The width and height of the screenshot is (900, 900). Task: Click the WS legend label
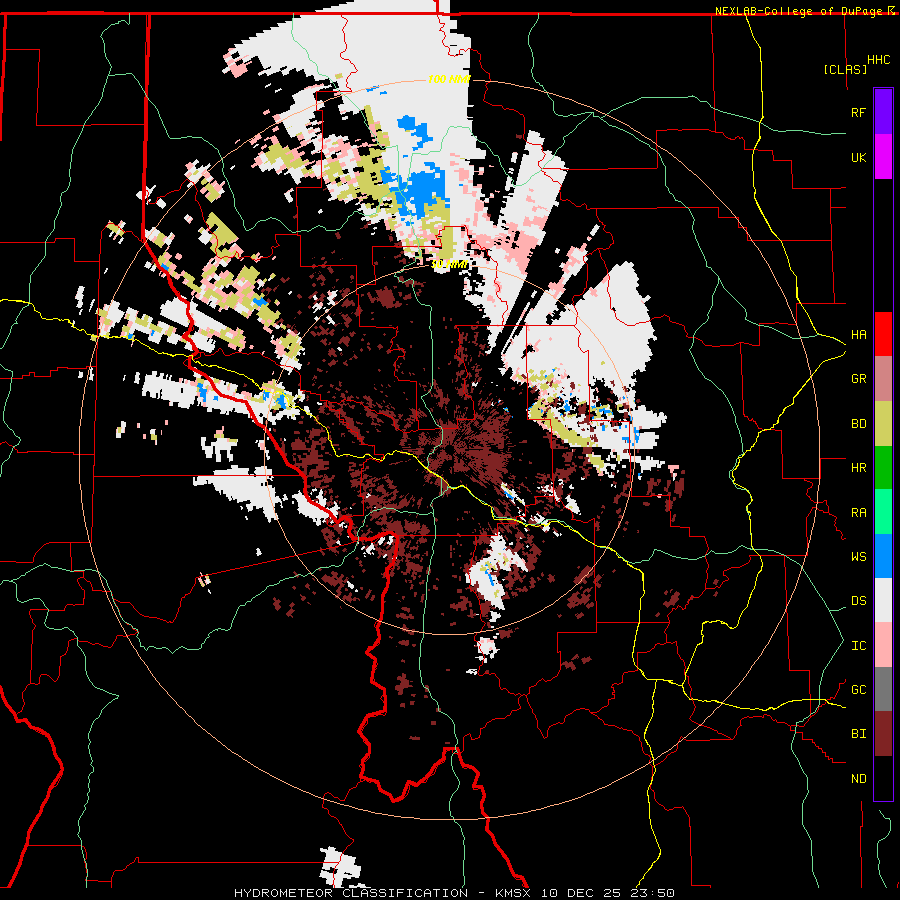[x=858, y=557]
